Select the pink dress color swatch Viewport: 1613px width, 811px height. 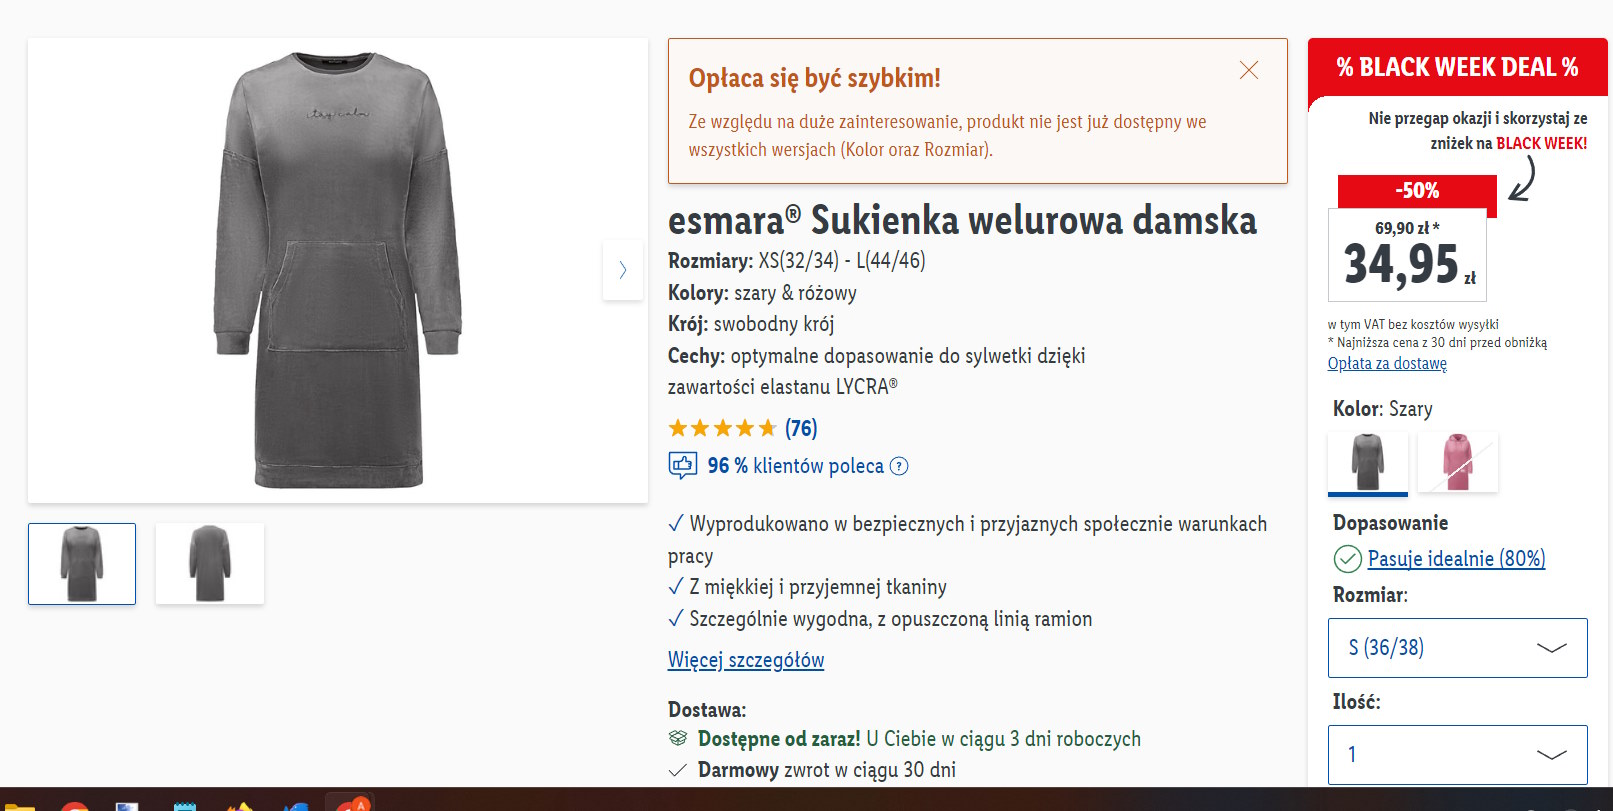[x=1457, y=462]
